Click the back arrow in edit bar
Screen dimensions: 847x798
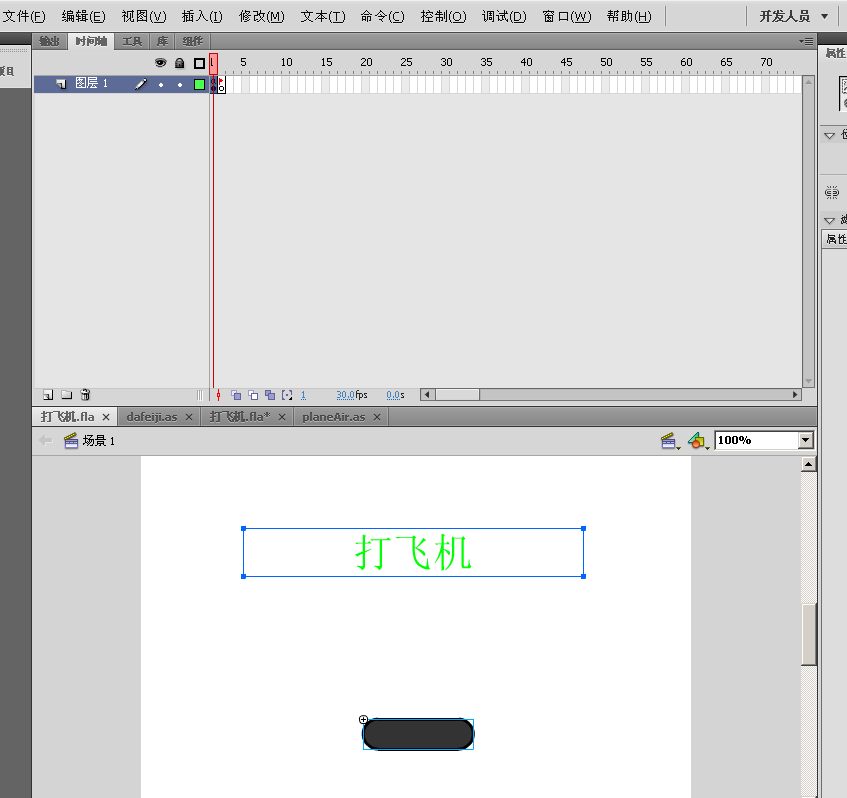[46, 441]
